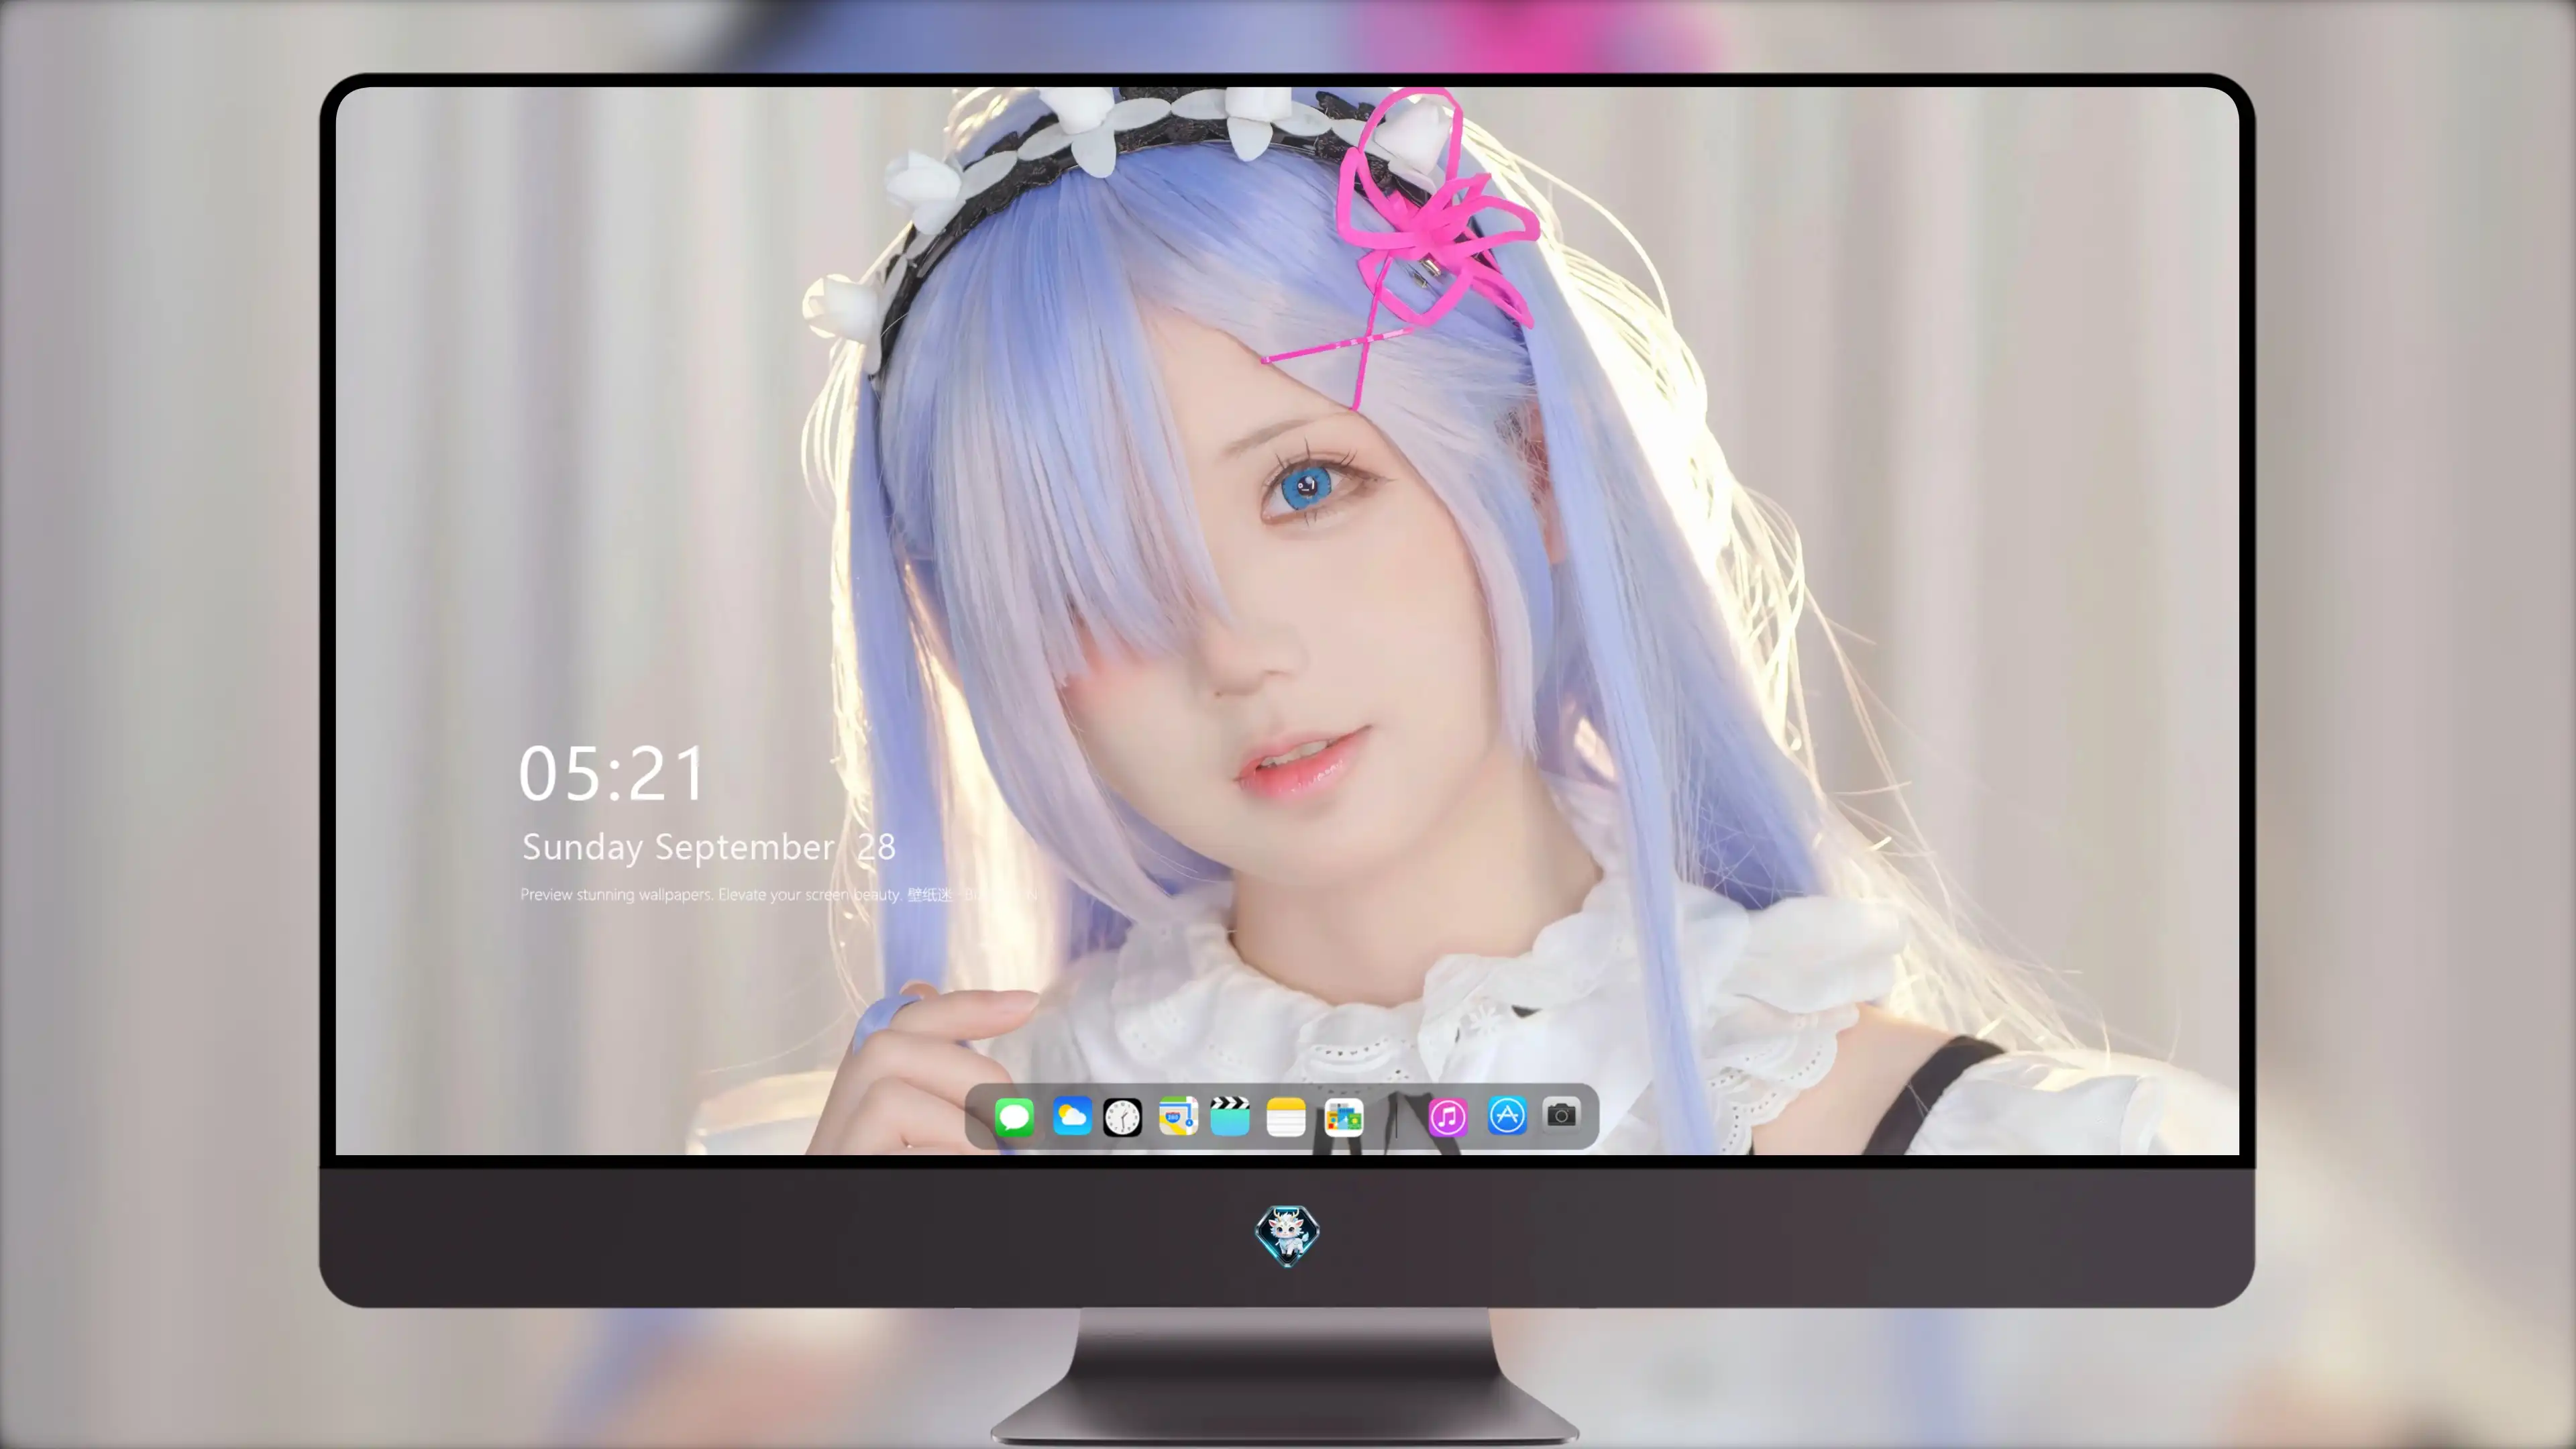
Task: Click the date text 'Sunday September 28'
Action: (x=708, y=847)
